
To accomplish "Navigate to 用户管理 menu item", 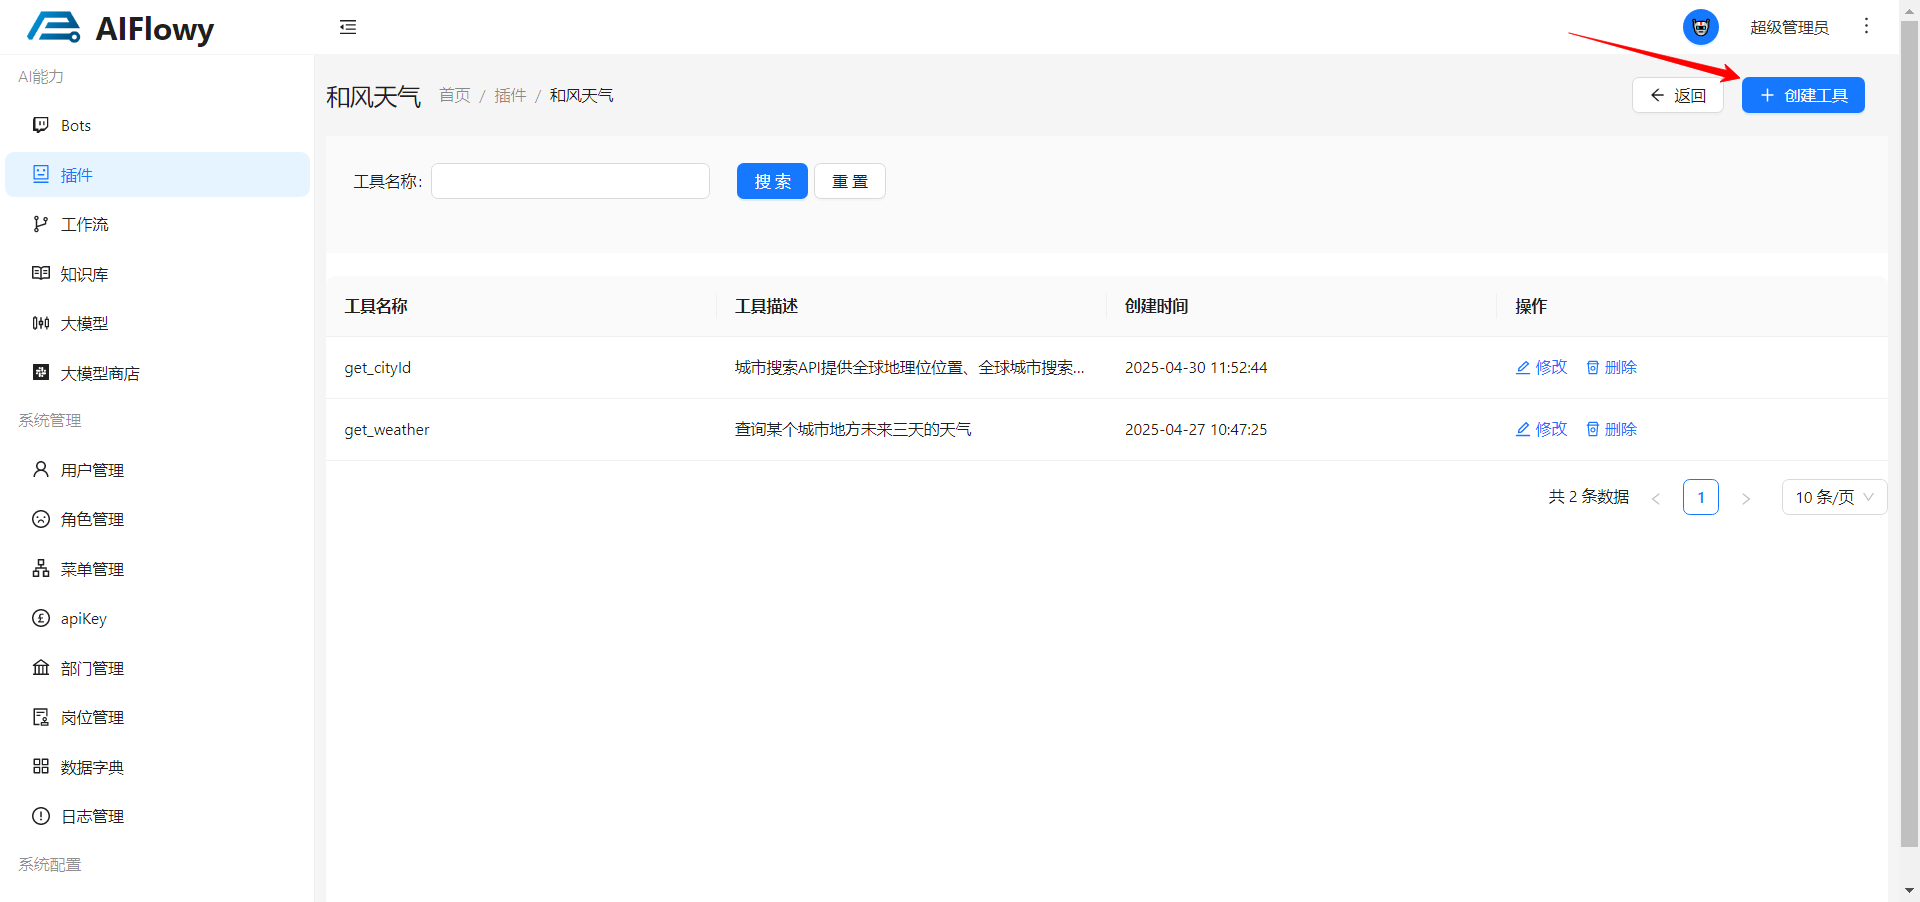I will (92, 470).
